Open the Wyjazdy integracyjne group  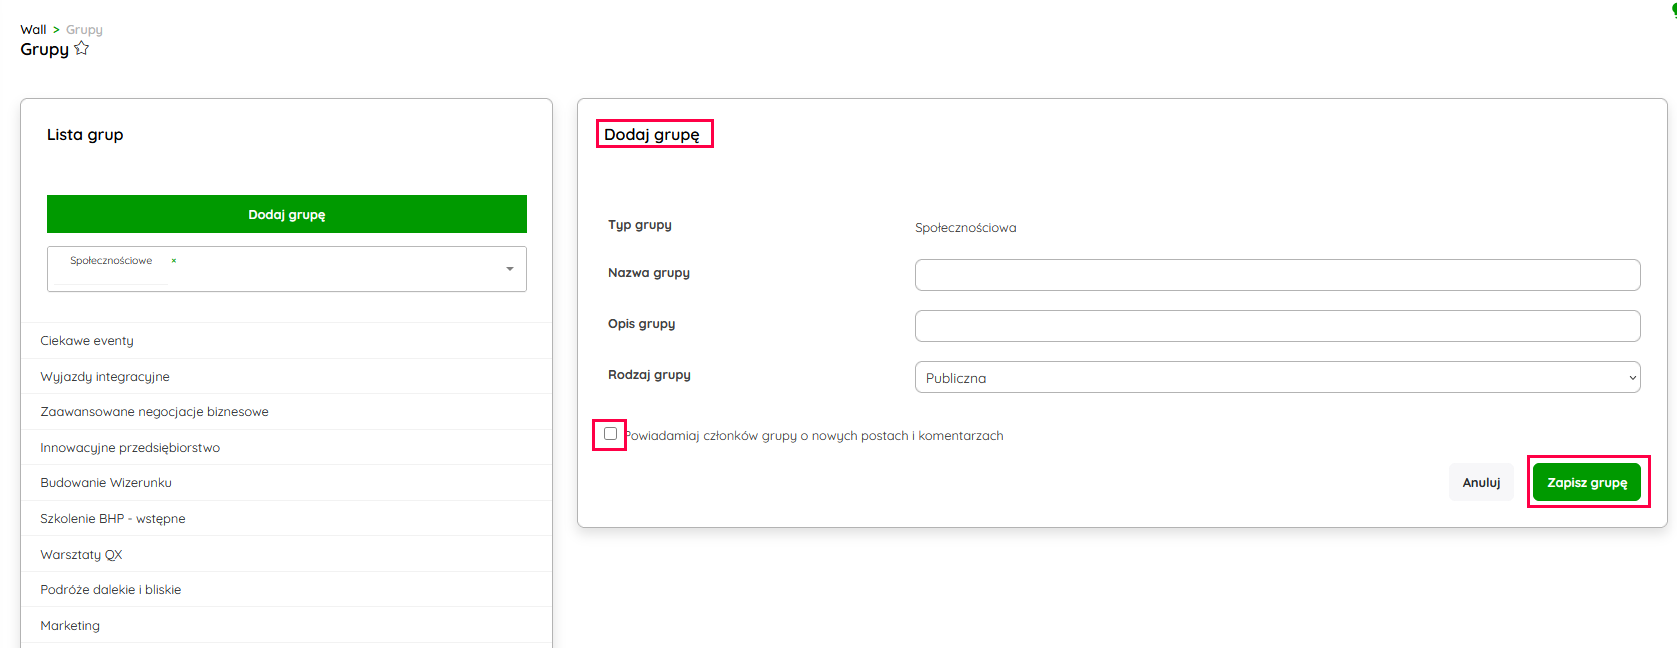point(105,377)
